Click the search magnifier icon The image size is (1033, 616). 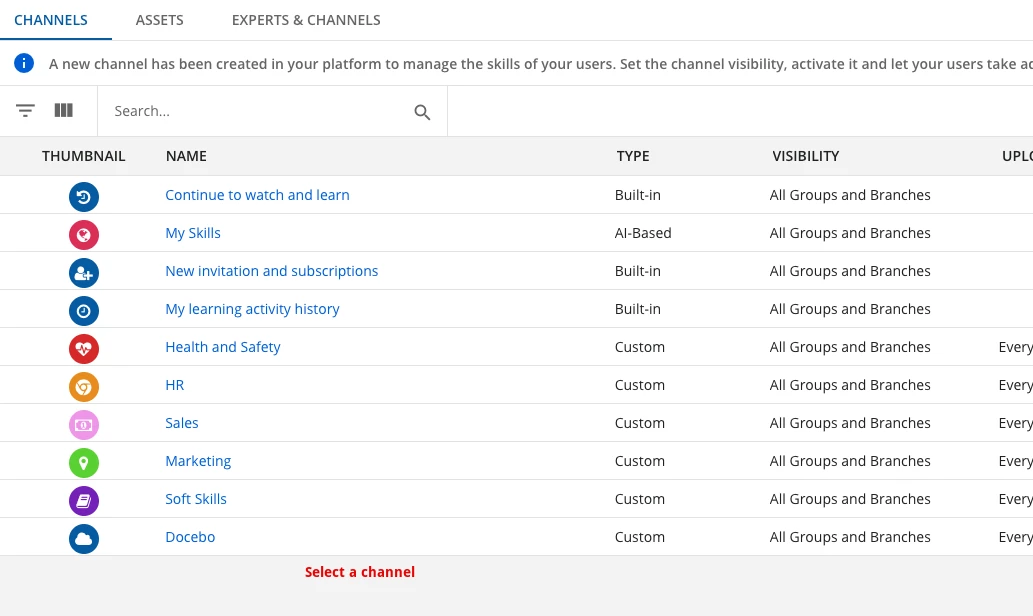(422, 112)
